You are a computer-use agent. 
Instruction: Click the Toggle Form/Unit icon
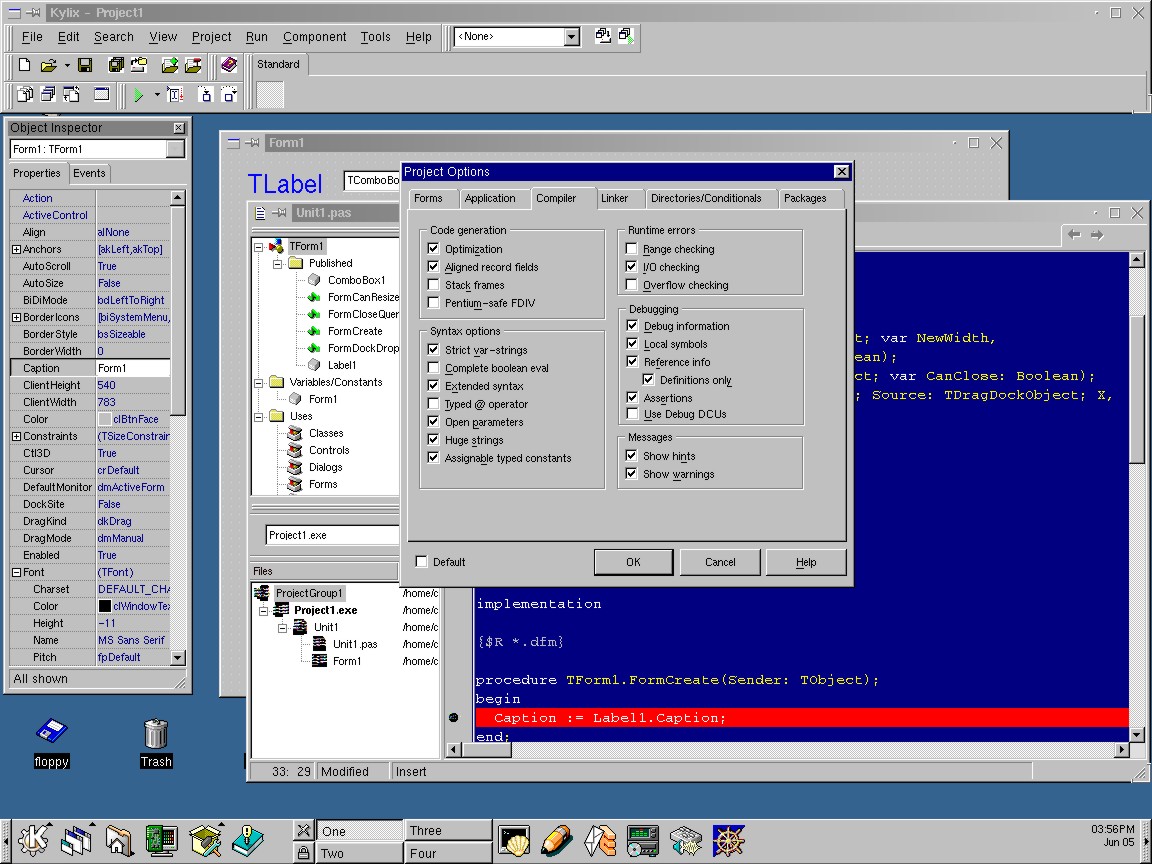tap(71, 94)
